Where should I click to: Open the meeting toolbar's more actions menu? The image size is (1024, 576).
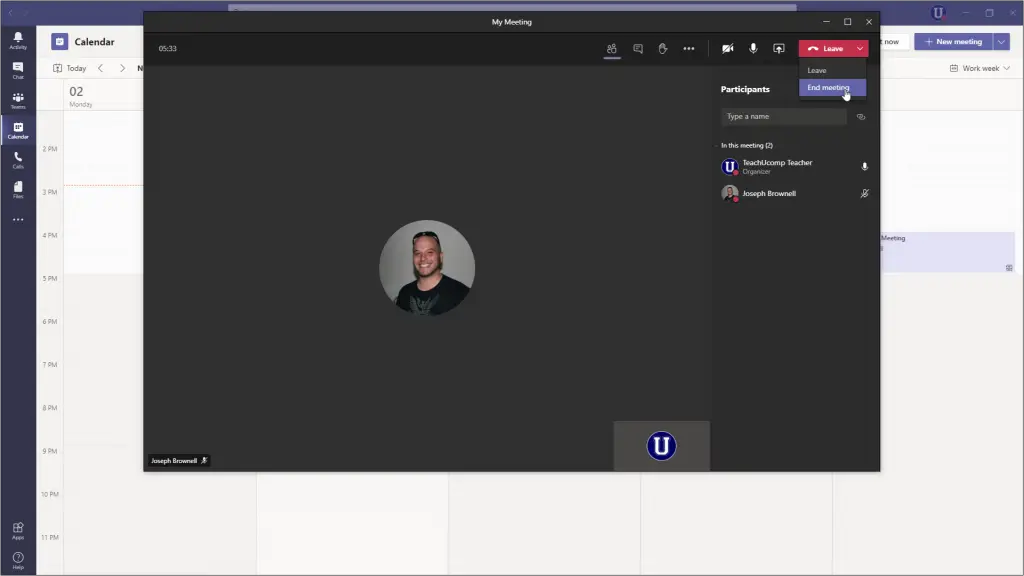point(689,48)
